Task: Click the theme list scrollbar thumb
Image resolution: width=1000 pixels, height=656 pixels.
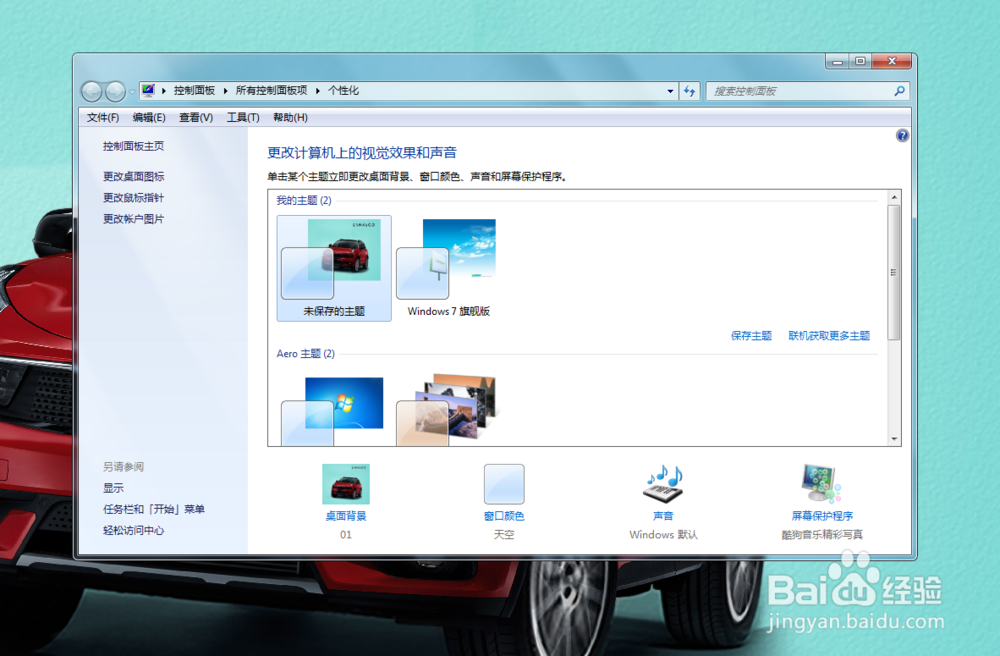Action: point(894,272)
